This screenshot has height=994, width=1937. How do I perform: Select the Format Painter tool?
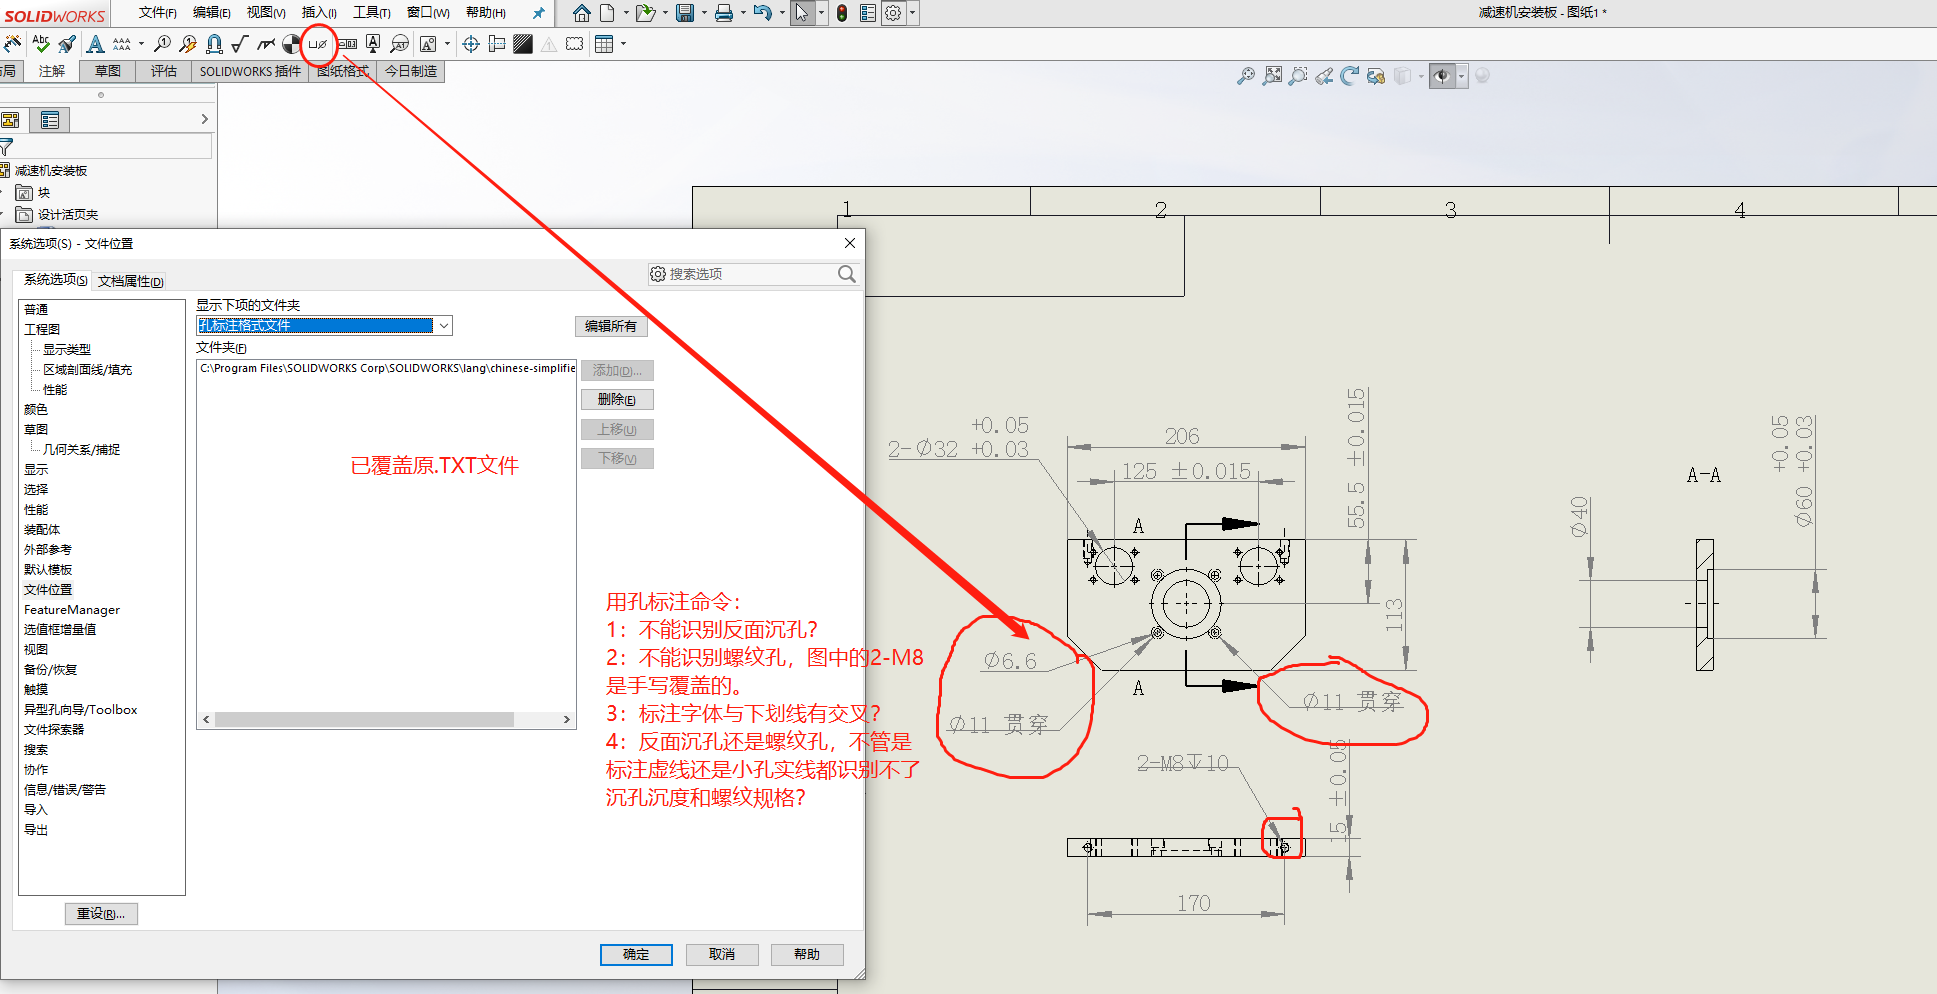67,44
